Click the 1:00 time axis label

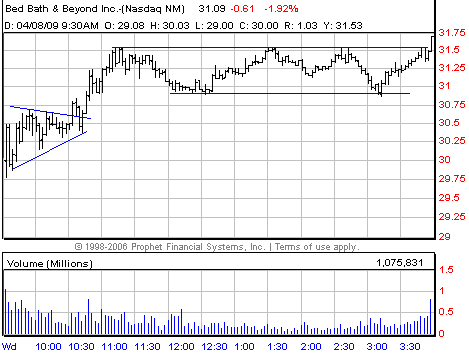point(244,347)
